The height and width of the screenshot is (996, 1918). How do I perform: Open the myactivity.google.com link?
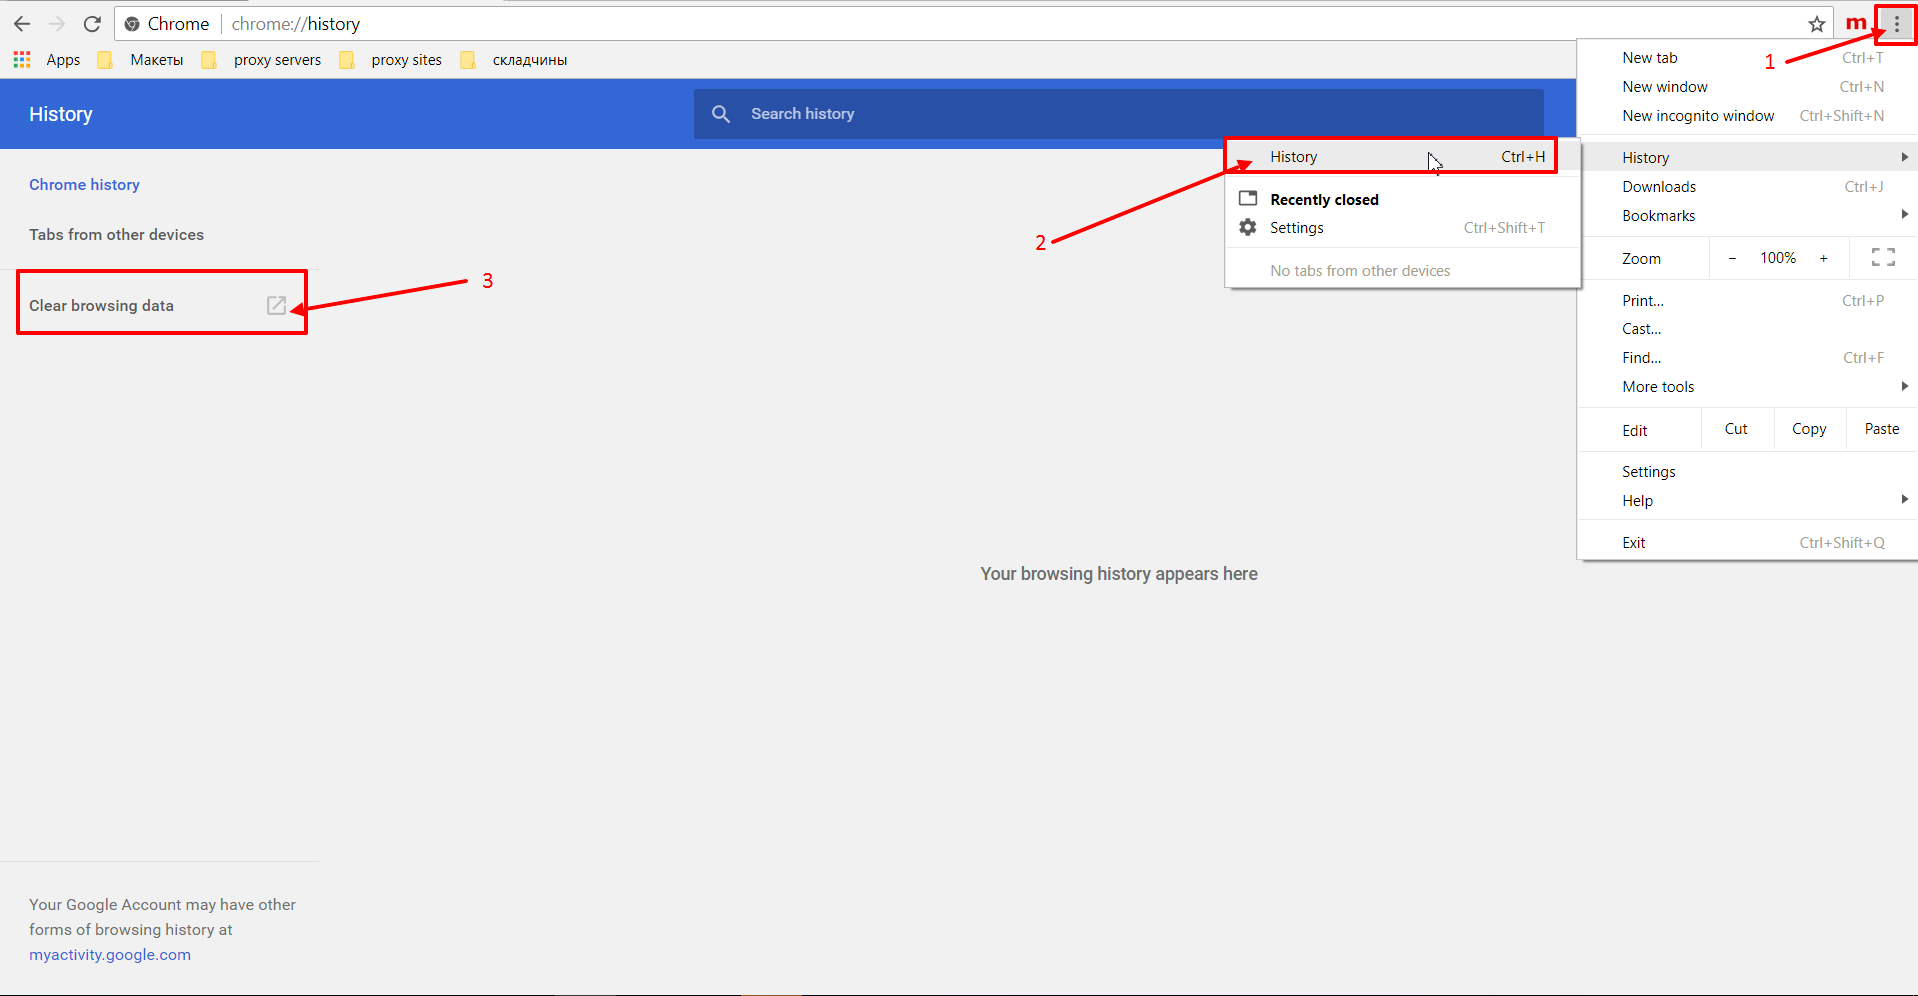pos(110,955)
